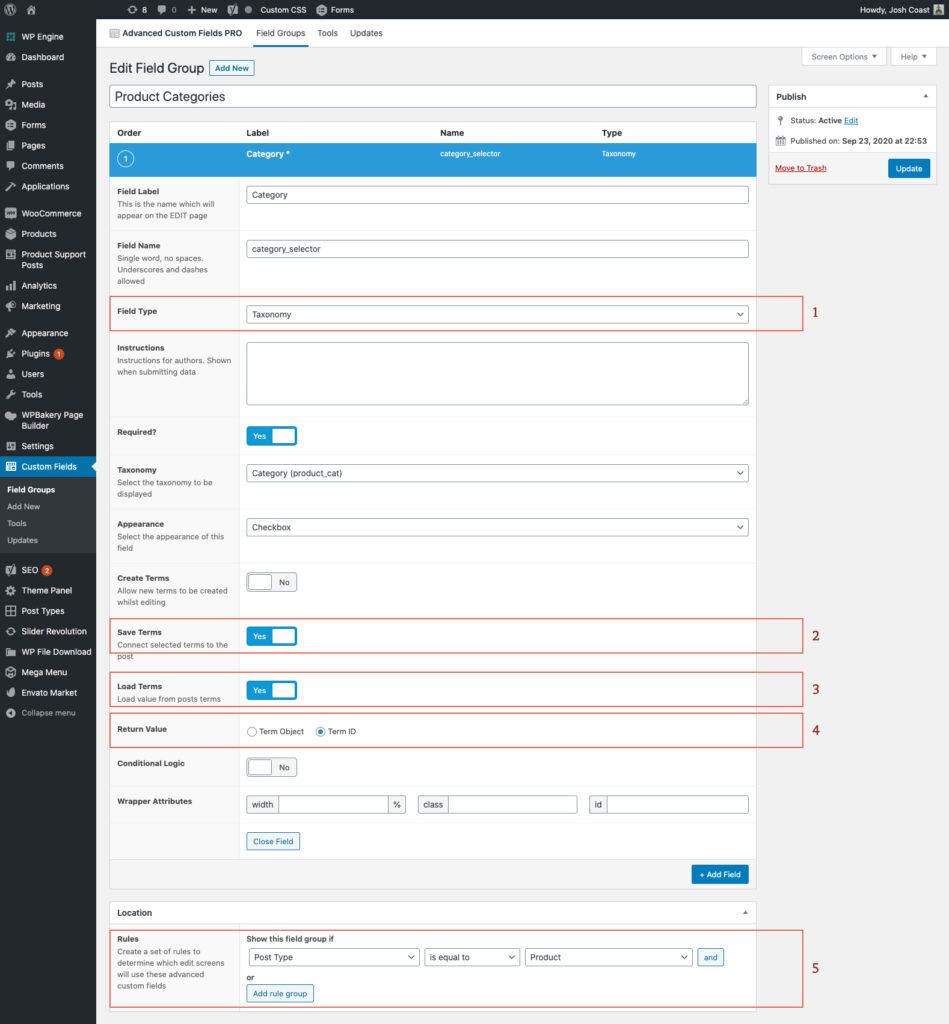The width and height of the screenshot is (949, 1024).
Task: Click the Add rule group button
Action: pyautogui.click(x=280, y=993)
